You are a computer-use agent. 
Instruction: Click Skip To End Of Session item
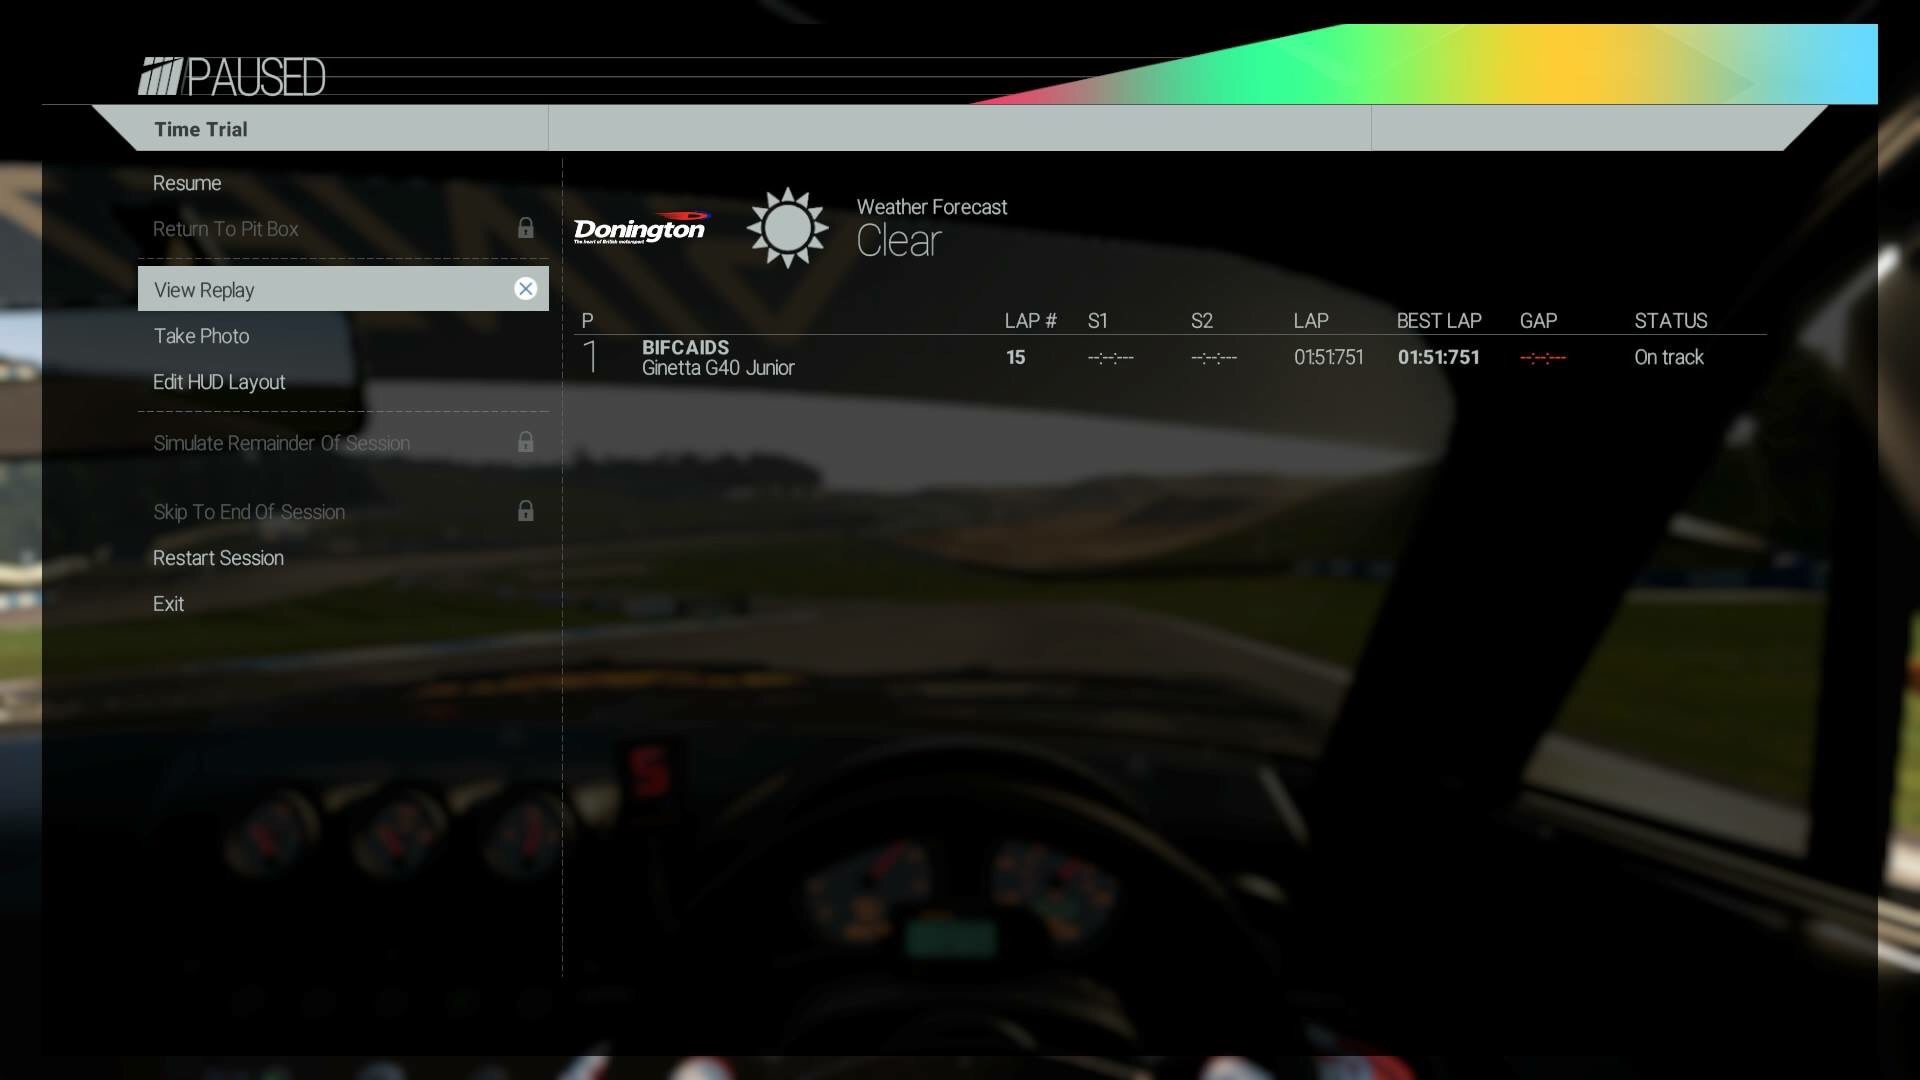[249, 512]
